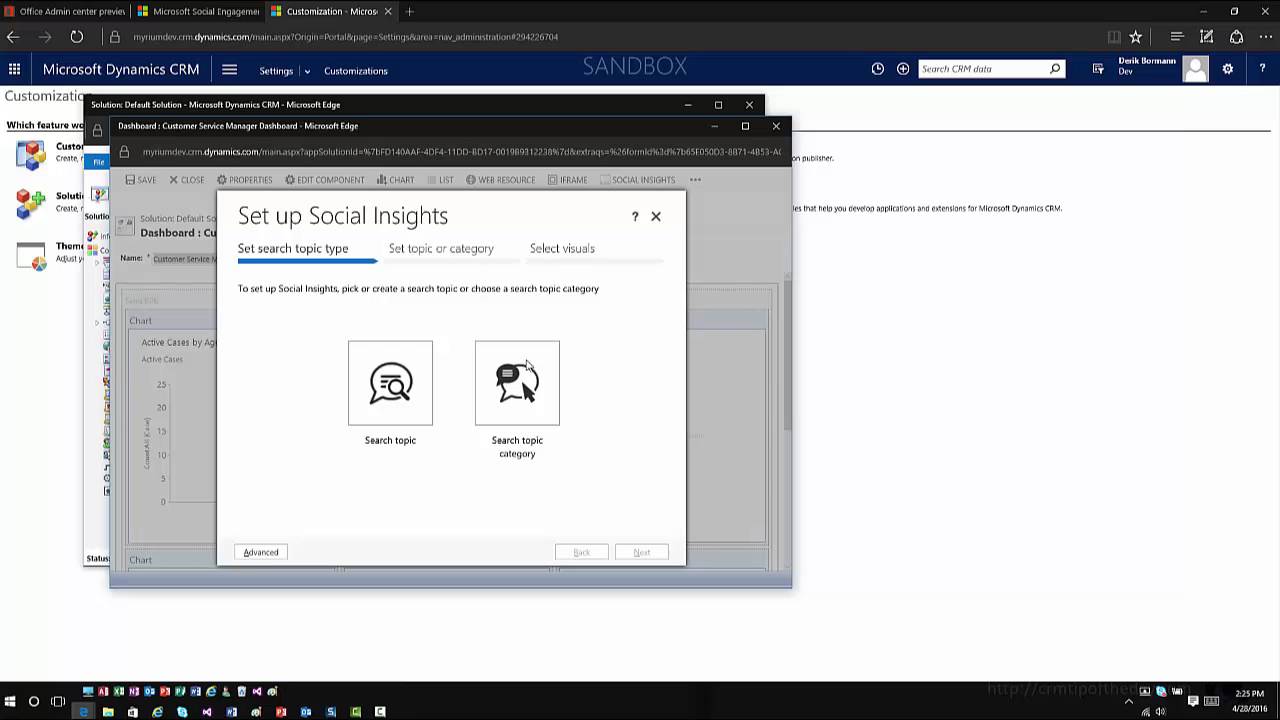Open Skype from taskbar

(x=182, y=712)
